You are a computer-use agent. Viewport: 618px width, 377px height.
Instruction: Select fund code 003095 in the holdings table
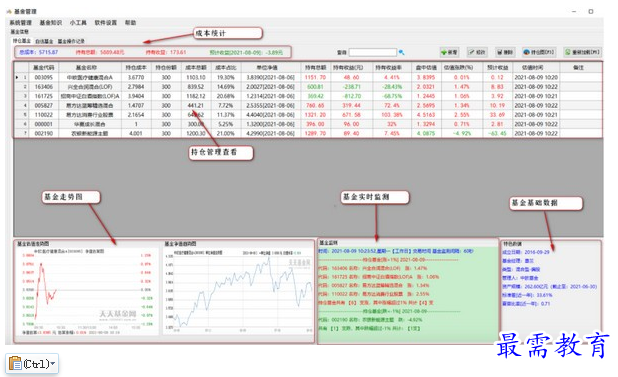(43, 78)
